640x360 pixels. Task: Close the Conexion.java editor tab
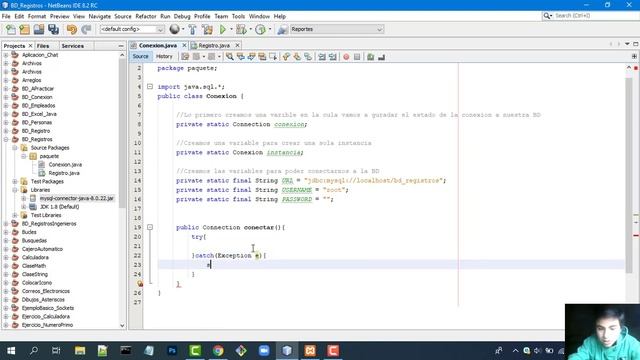click(184, 45)
